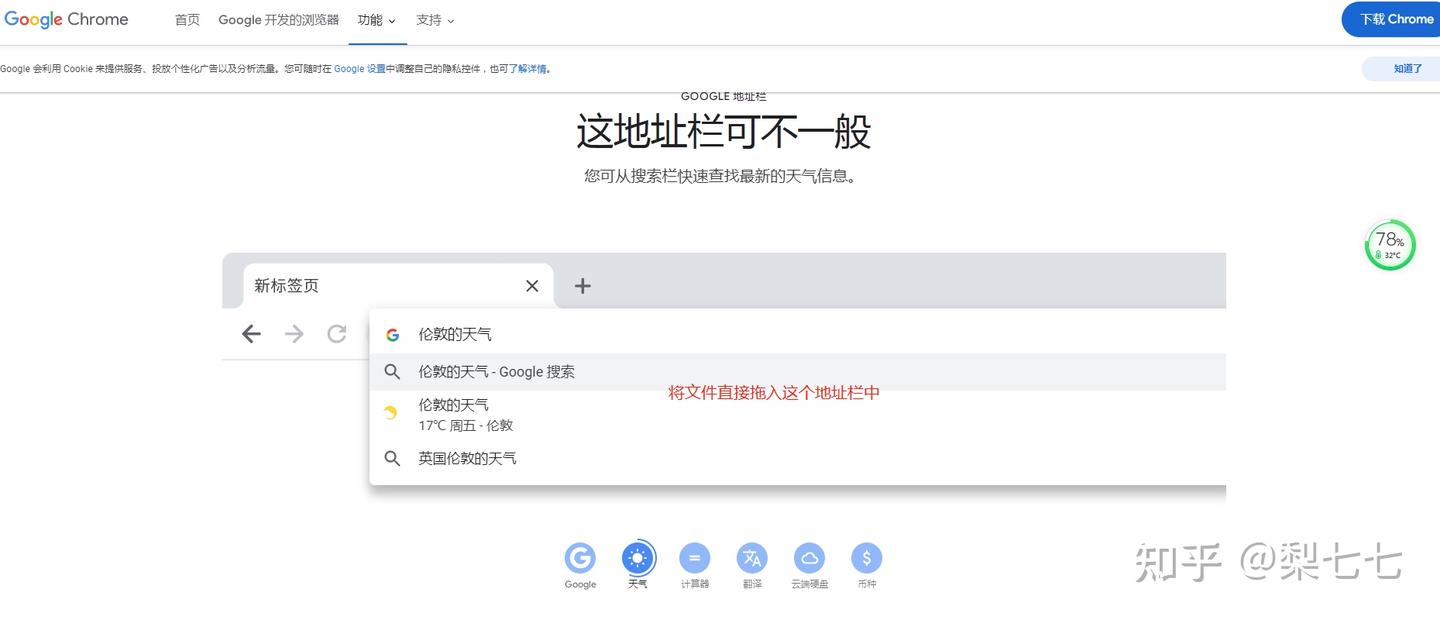Click the reload icon in the mock browser
Screen dimensions: 1440x620
[x=337, y=334]
